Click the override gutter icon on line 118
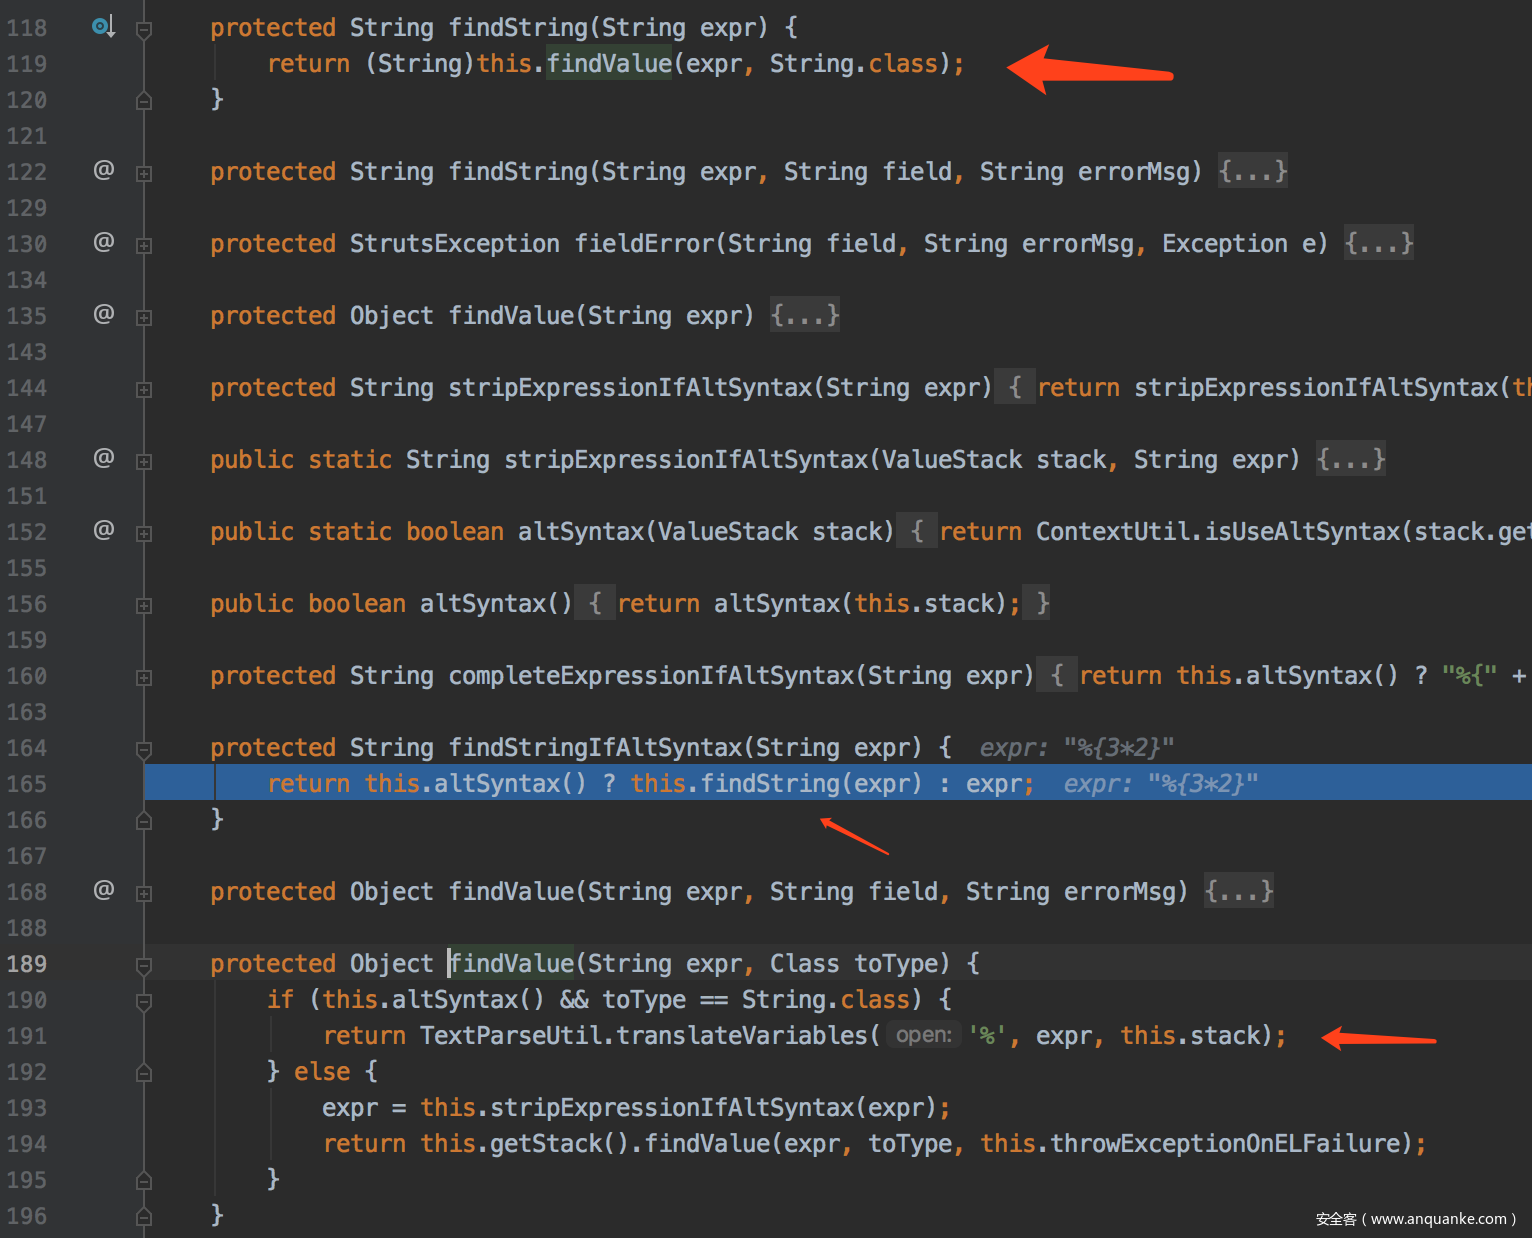The image size is (1532, 1238). 103,27
